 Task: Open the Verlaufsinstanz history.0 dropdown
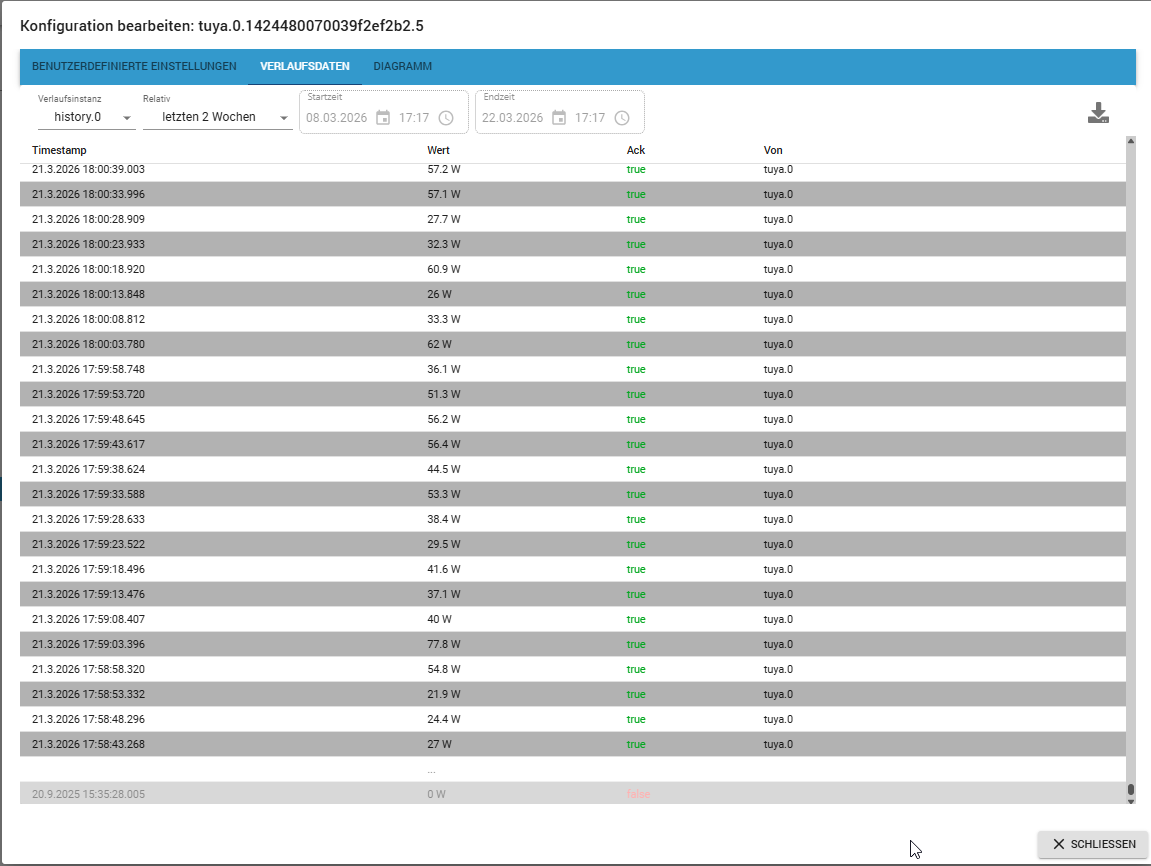[87, 117]
